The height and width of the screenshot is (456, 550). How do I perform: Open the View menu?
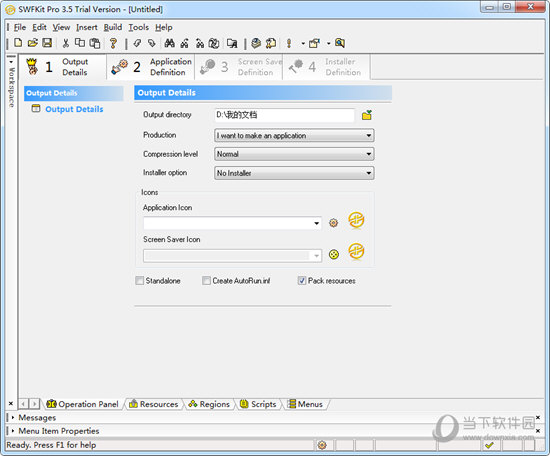click(x=61, y=27)
